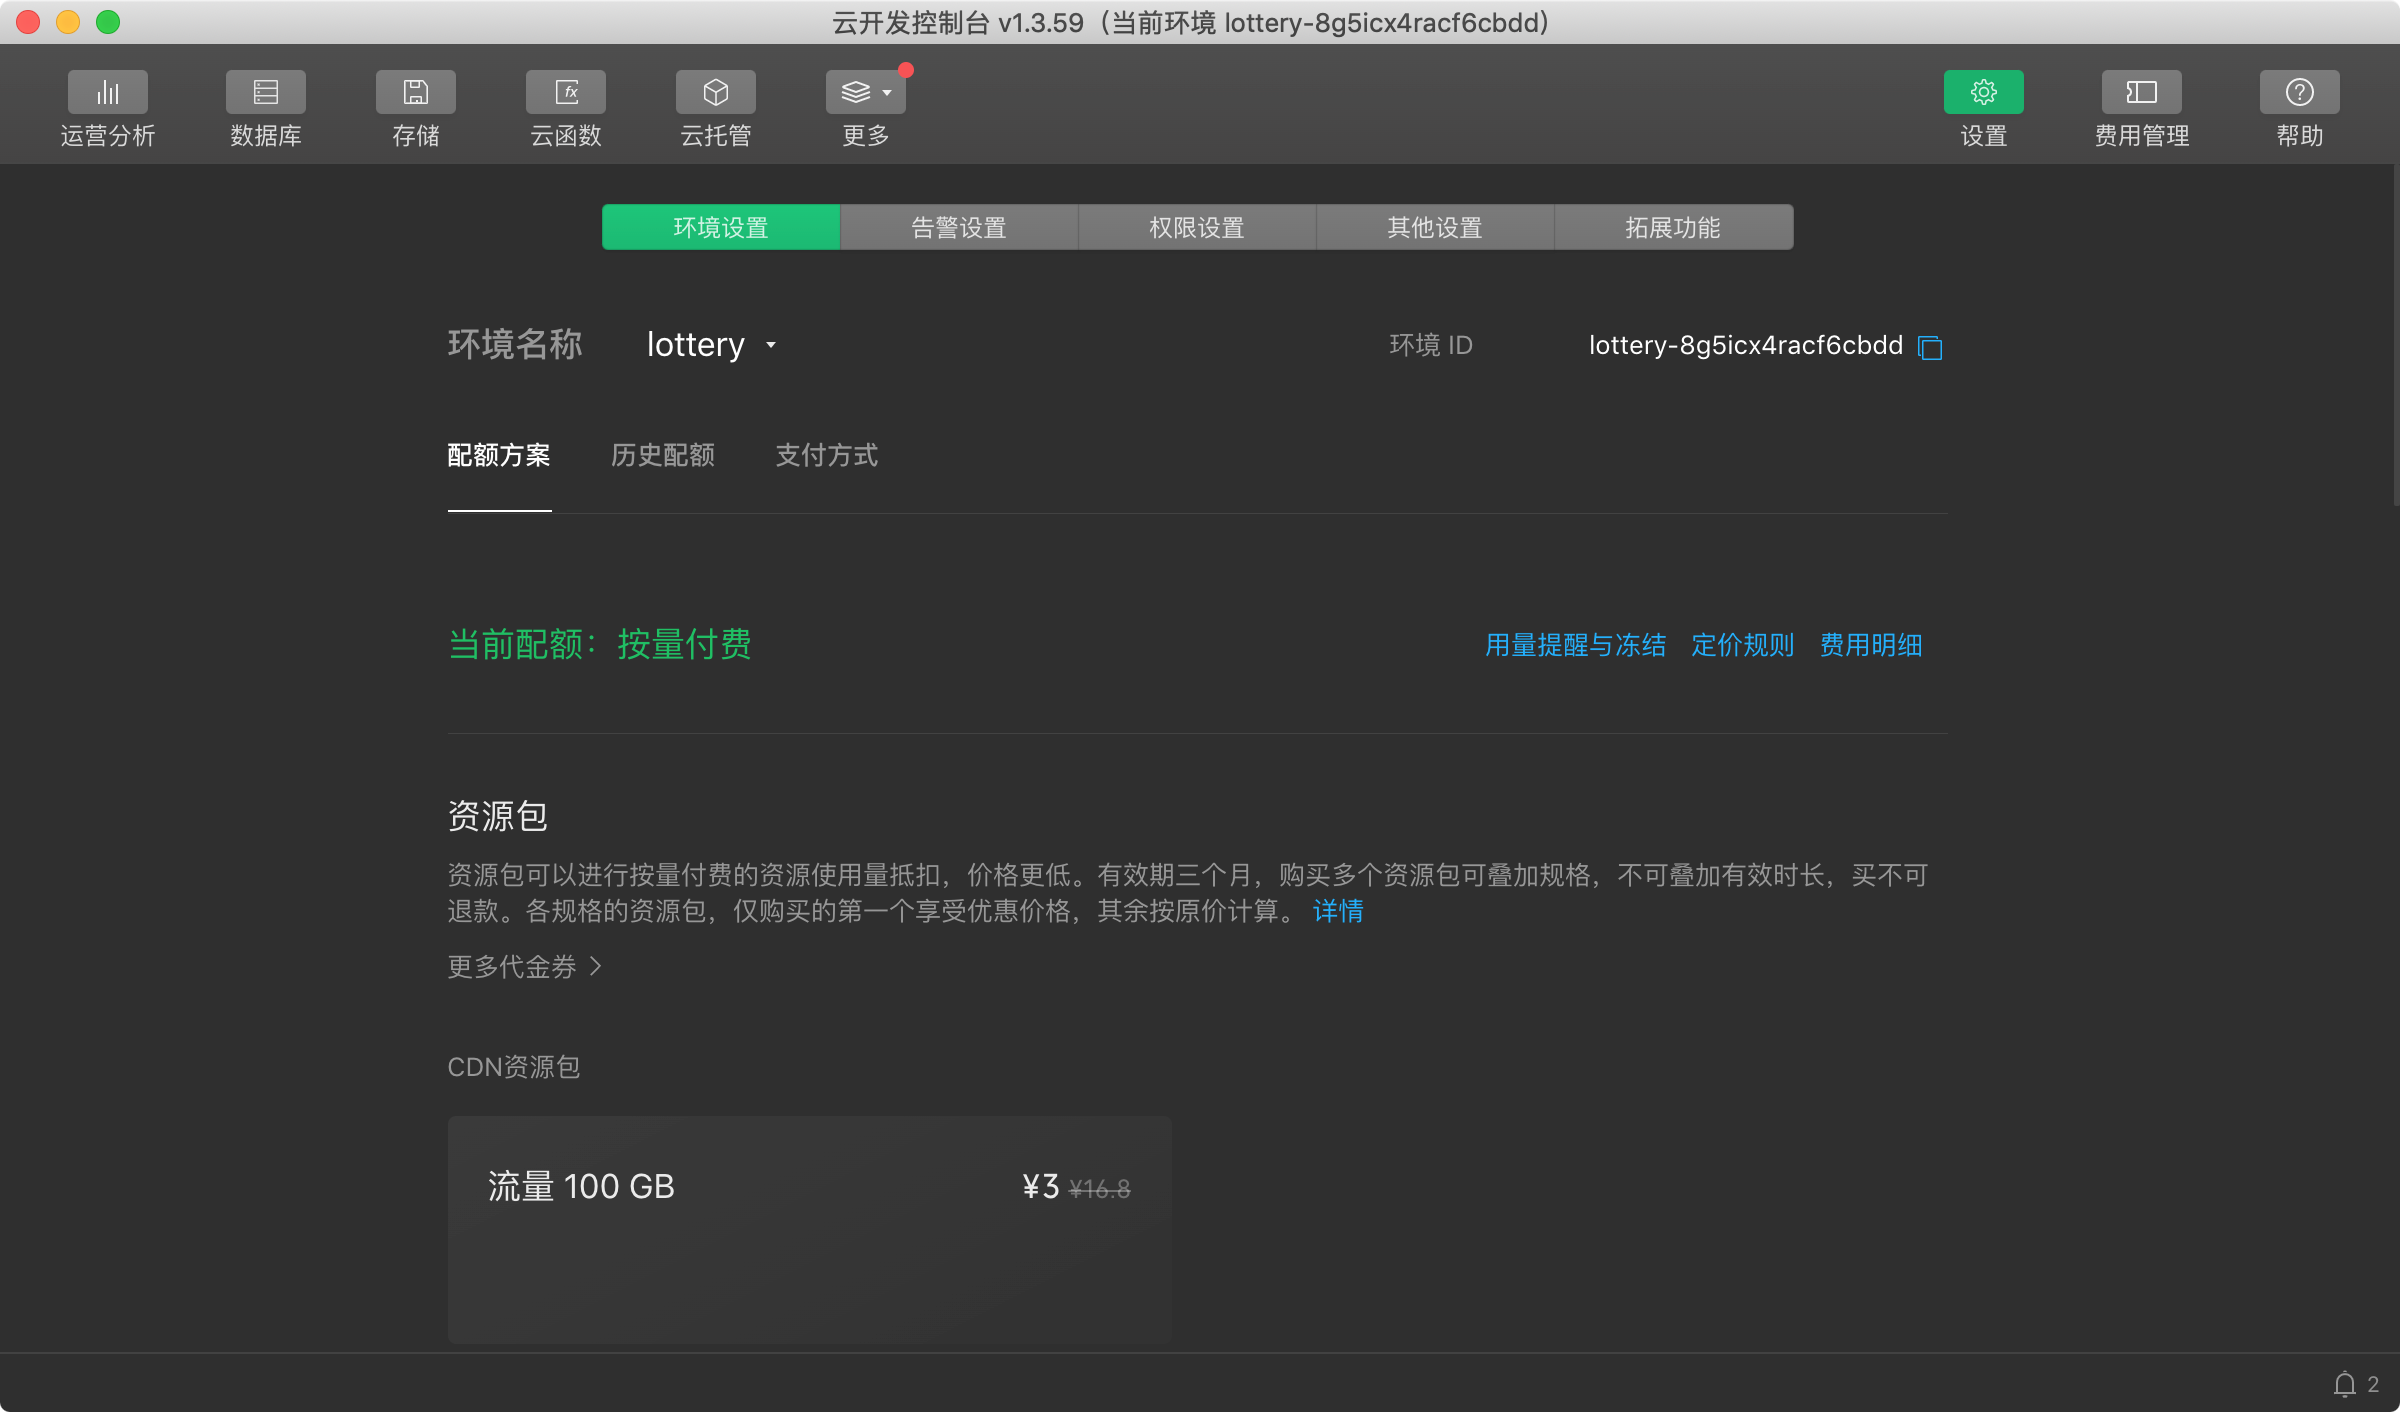
Task: Open the 帮助 help icon
Action: point(2299,92)
